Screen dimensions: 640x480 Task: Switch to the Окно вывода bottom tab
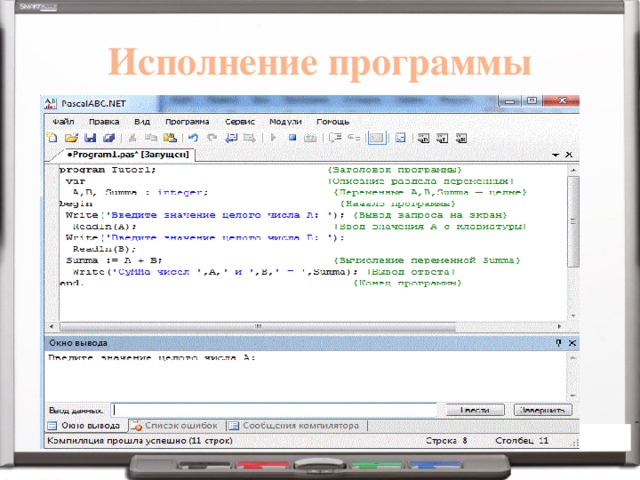[x=86, y=426]
